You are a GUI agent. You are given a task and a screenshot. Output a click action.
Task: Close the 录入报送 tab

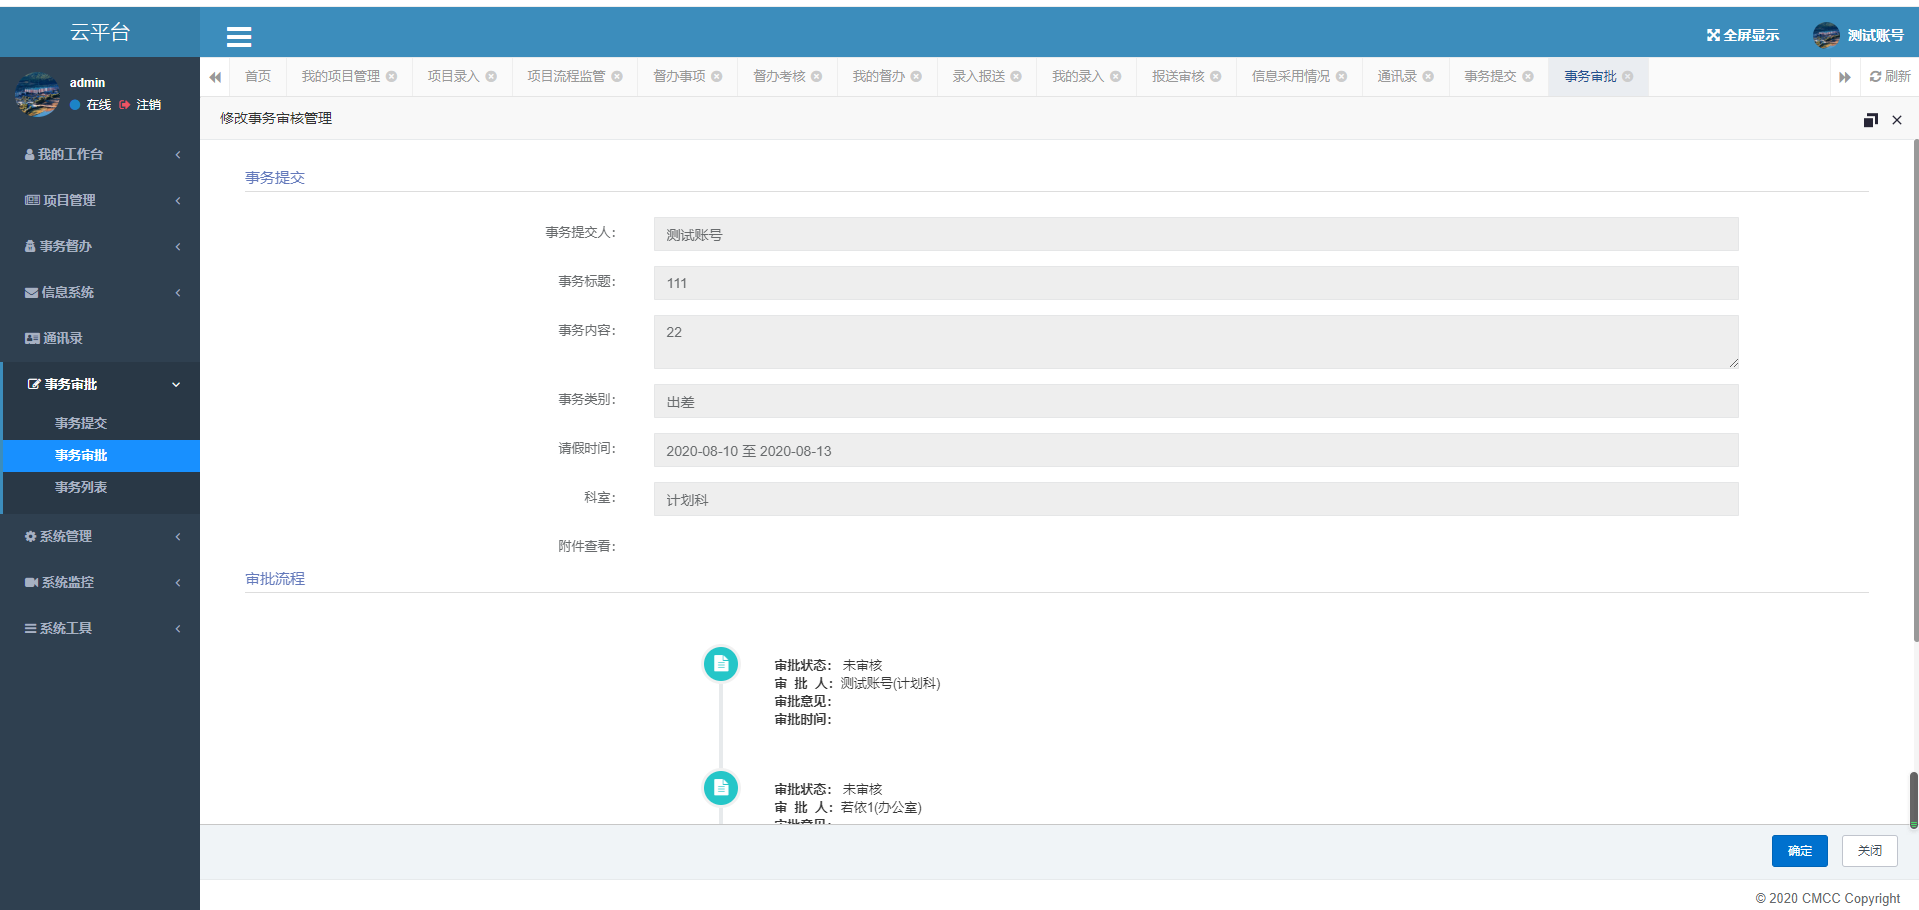click(1016, 77)
